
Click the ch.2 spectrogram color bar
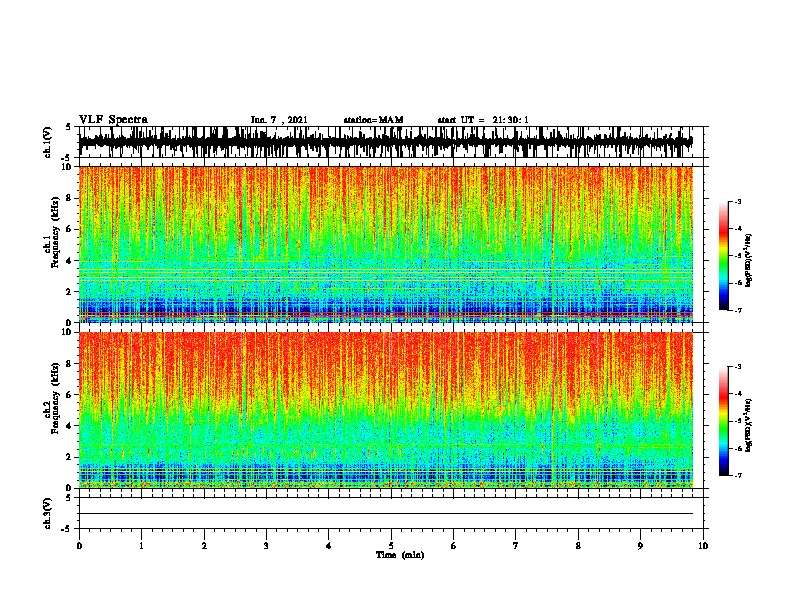724,421
